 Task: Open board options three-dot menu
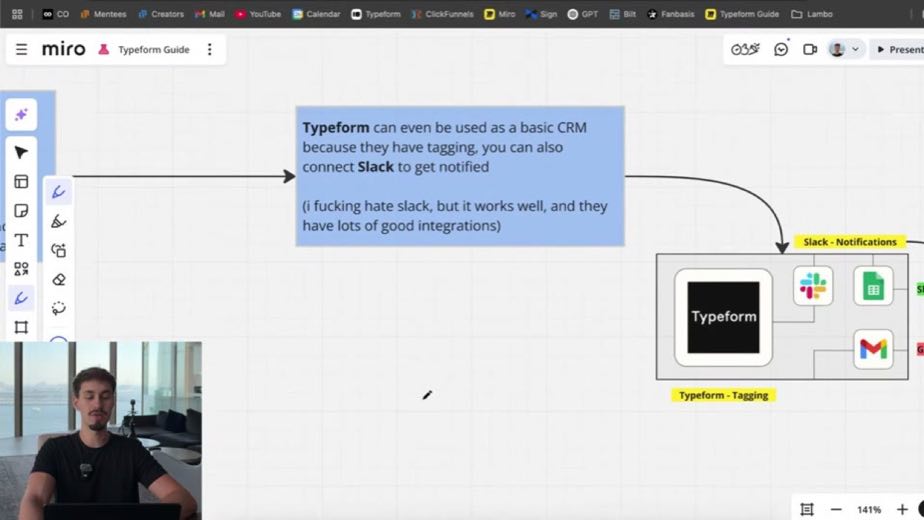coord(210,50)
